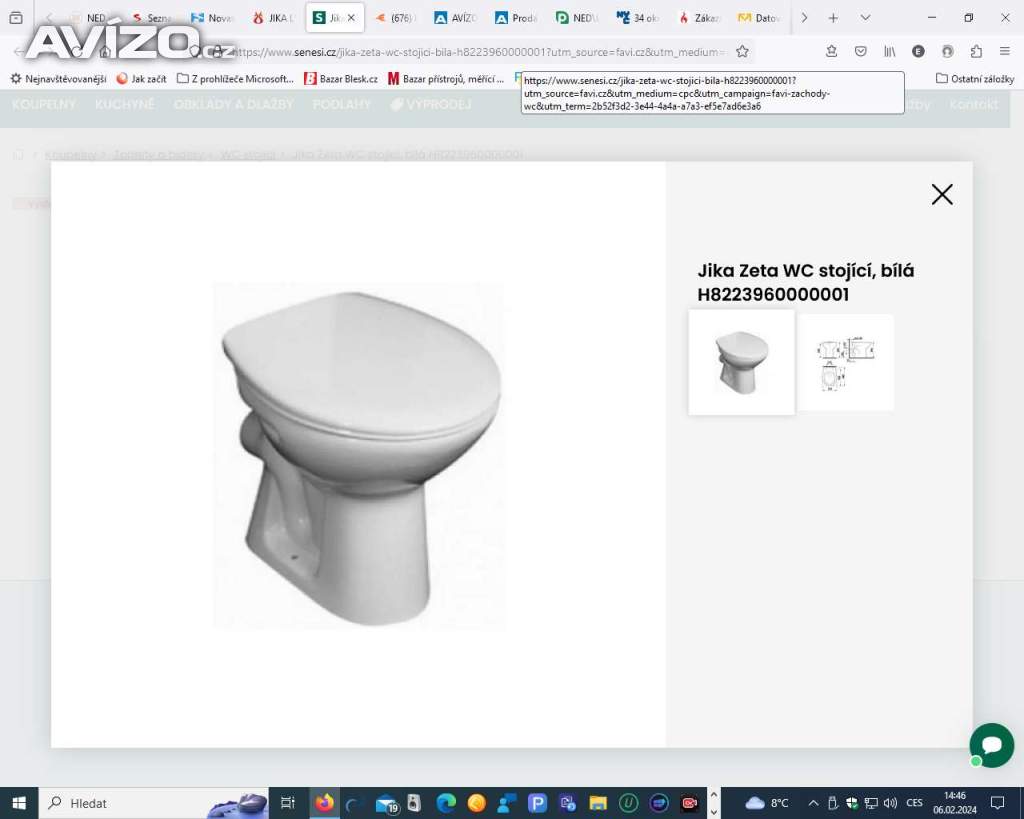Image resolution: width=1024 pixels, height=819 pixels.
Task: Switch to the (676) tab
Action: [395, 18]
